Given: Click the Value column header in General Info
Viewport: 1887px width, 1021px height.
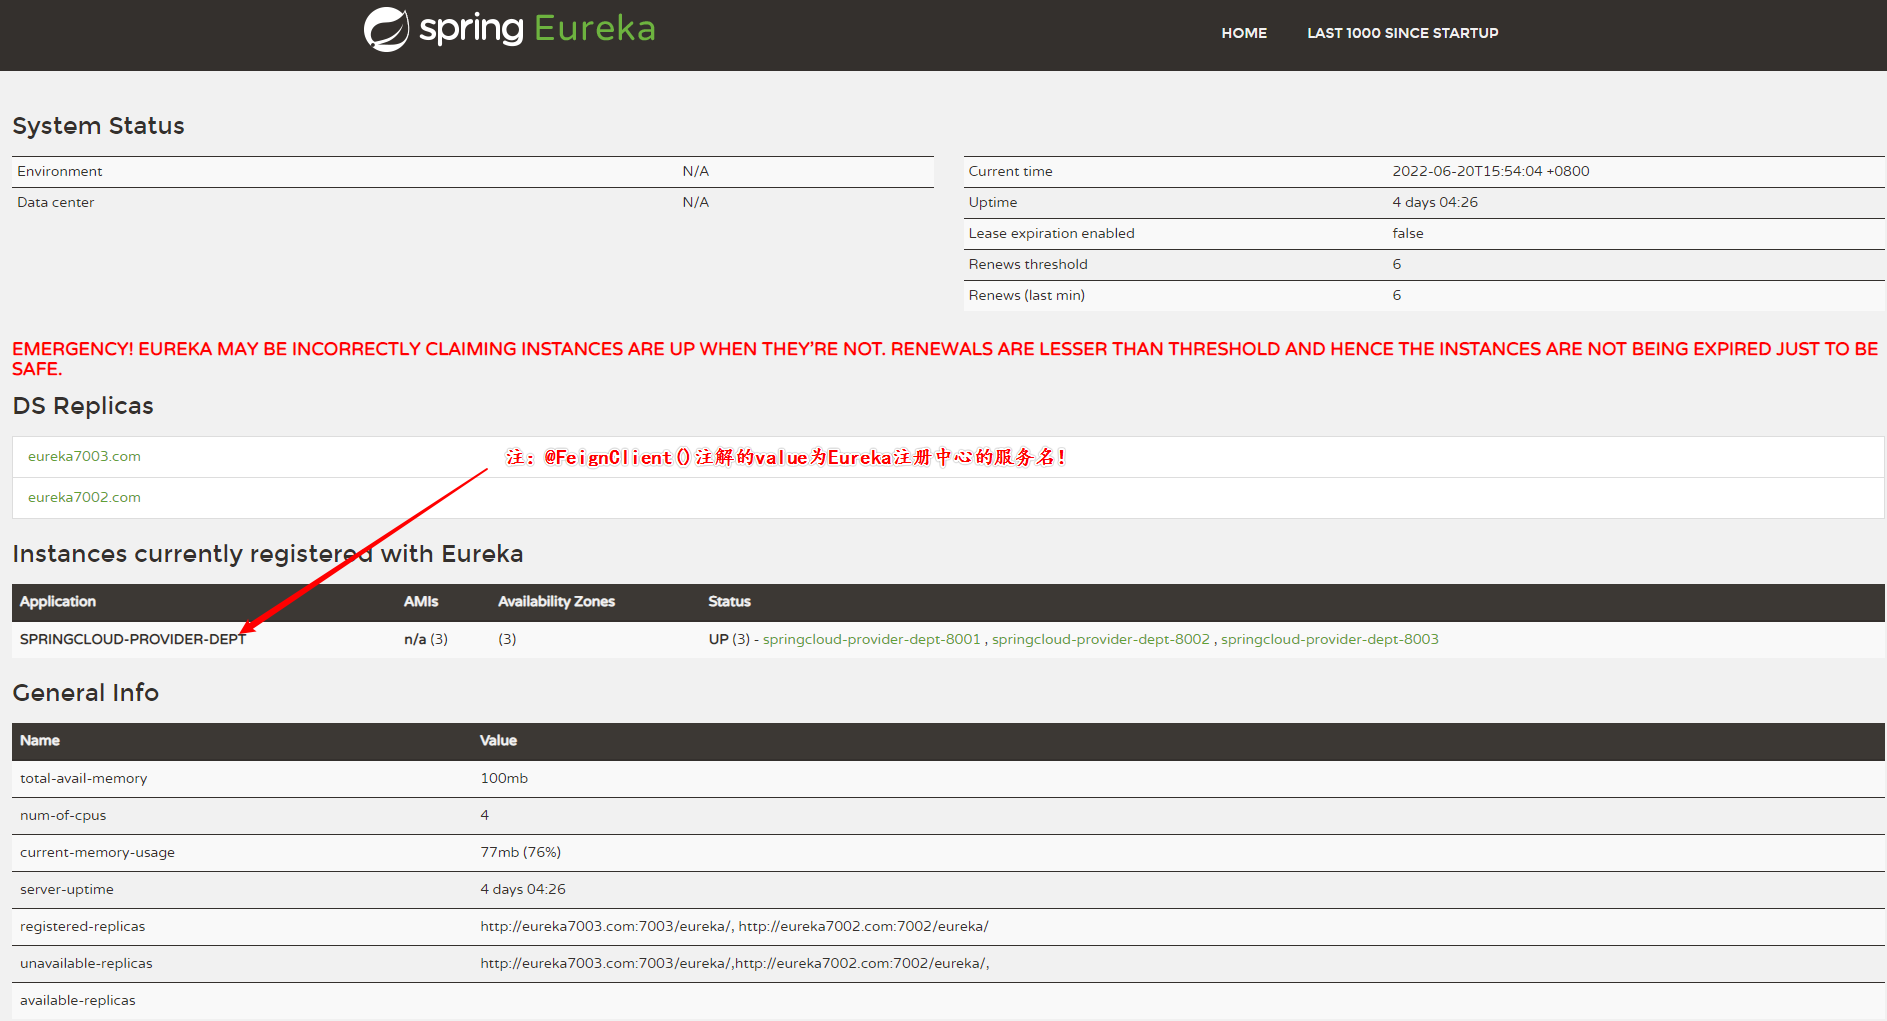Looking at the screenshot, I should click(x=498, y=740).
